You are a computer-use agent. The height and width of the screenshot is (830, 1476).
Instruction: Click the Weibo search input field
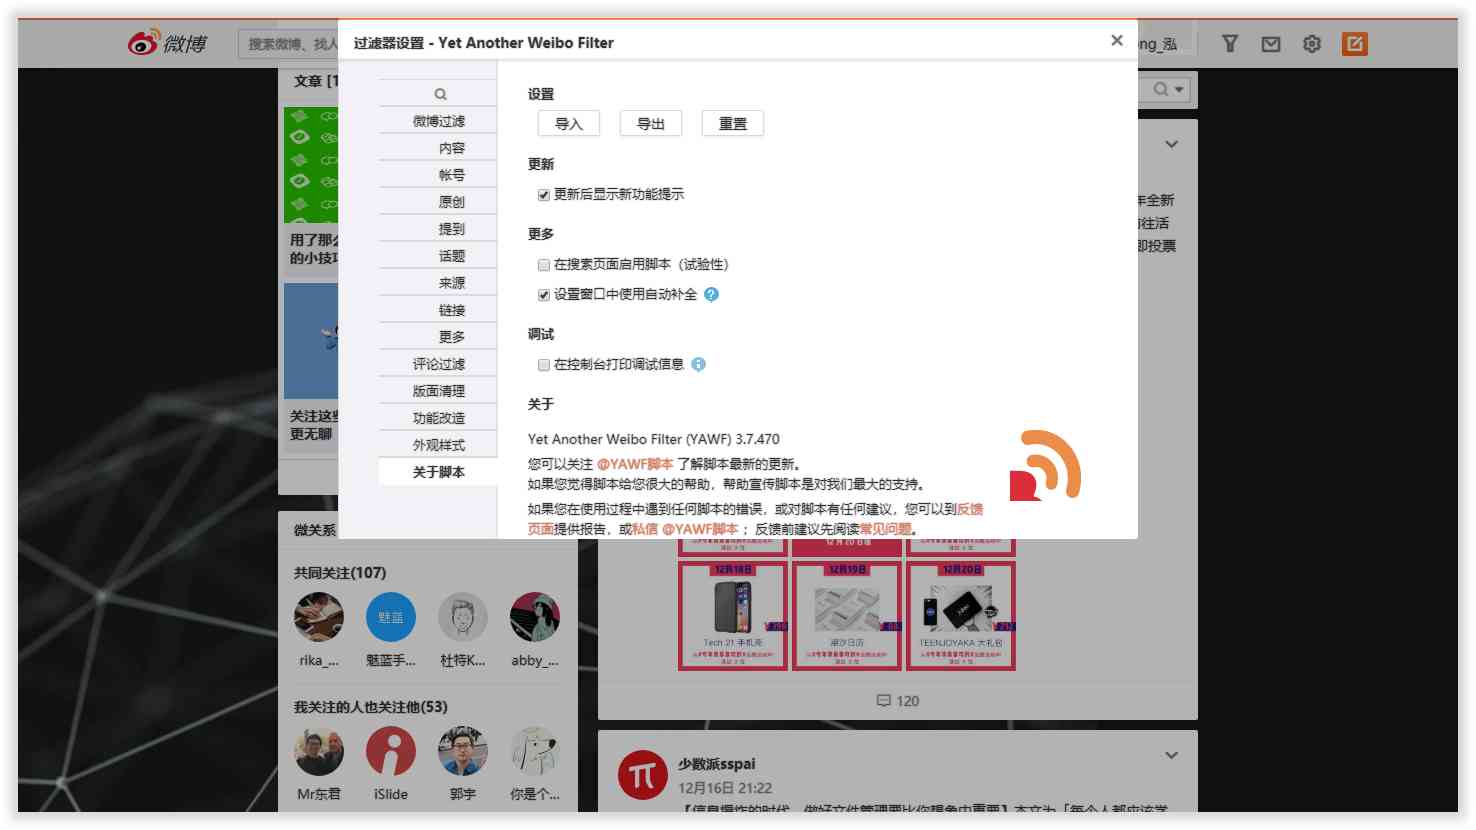289,44
